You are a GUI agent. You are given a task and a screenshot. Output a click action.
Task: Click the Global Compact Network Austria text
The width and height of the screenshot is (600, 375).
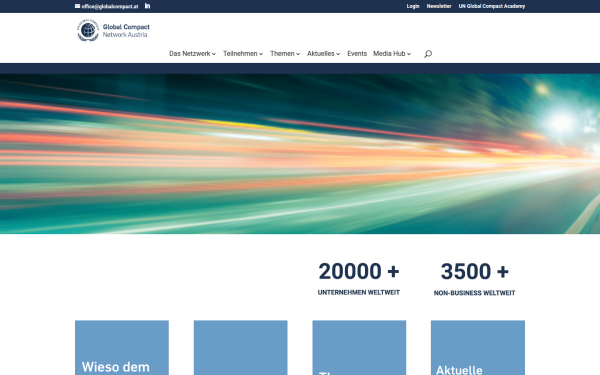(x=126, y=31)
